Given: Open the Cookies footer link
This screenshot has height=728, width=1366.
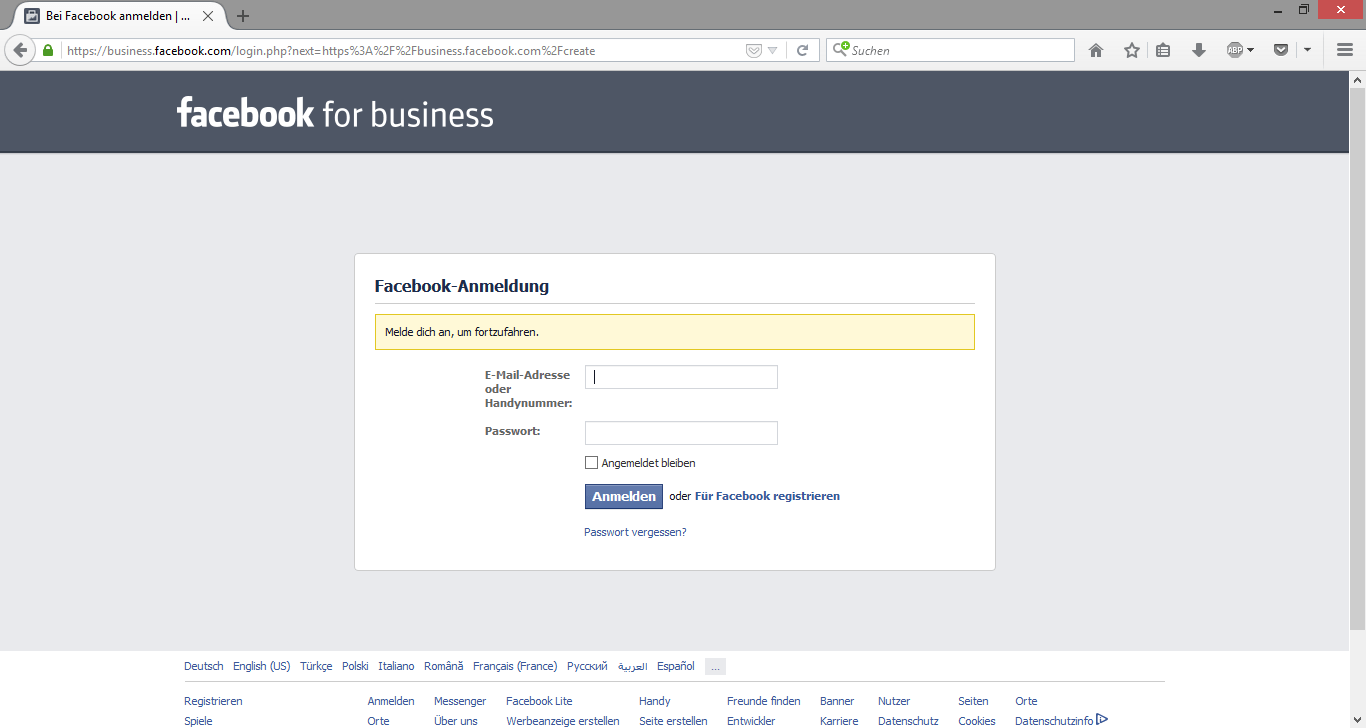Looking at the screenshot, I should (x=977, y=720).
